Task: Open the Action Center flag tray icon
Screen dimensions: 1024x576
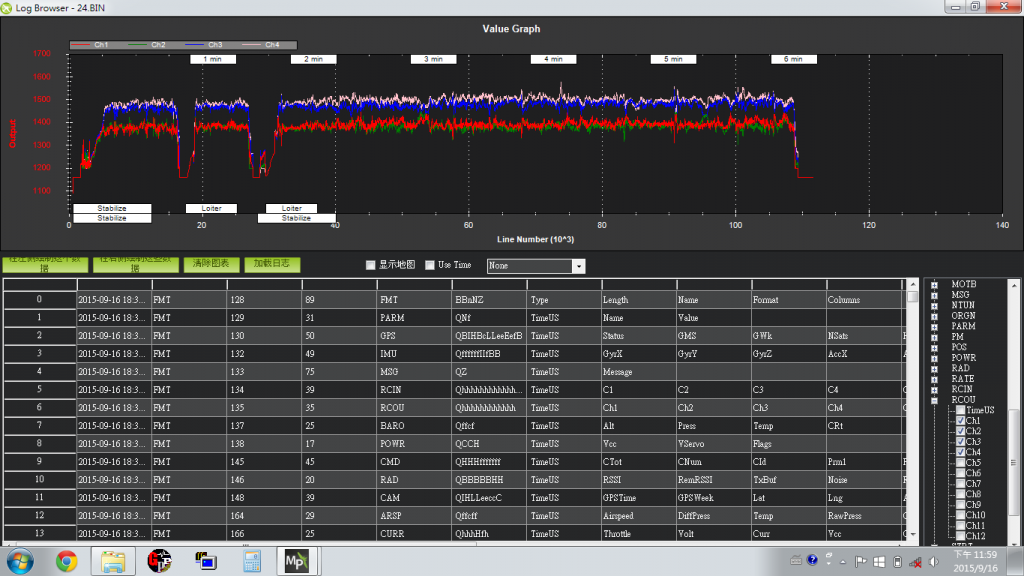Action: (x=860, y=562)
